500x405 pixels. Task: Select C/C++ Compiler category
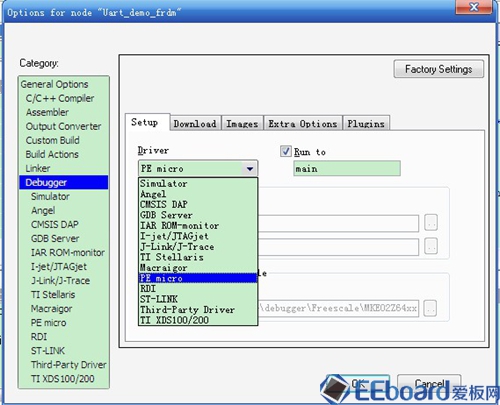click(x=60, y=98)
